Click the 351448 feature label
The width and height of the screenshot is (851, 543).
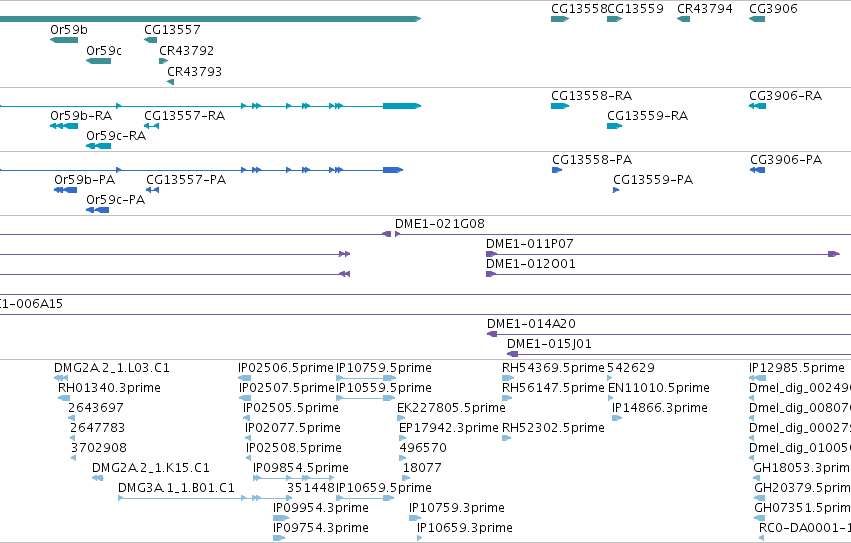tap(311, 488)
